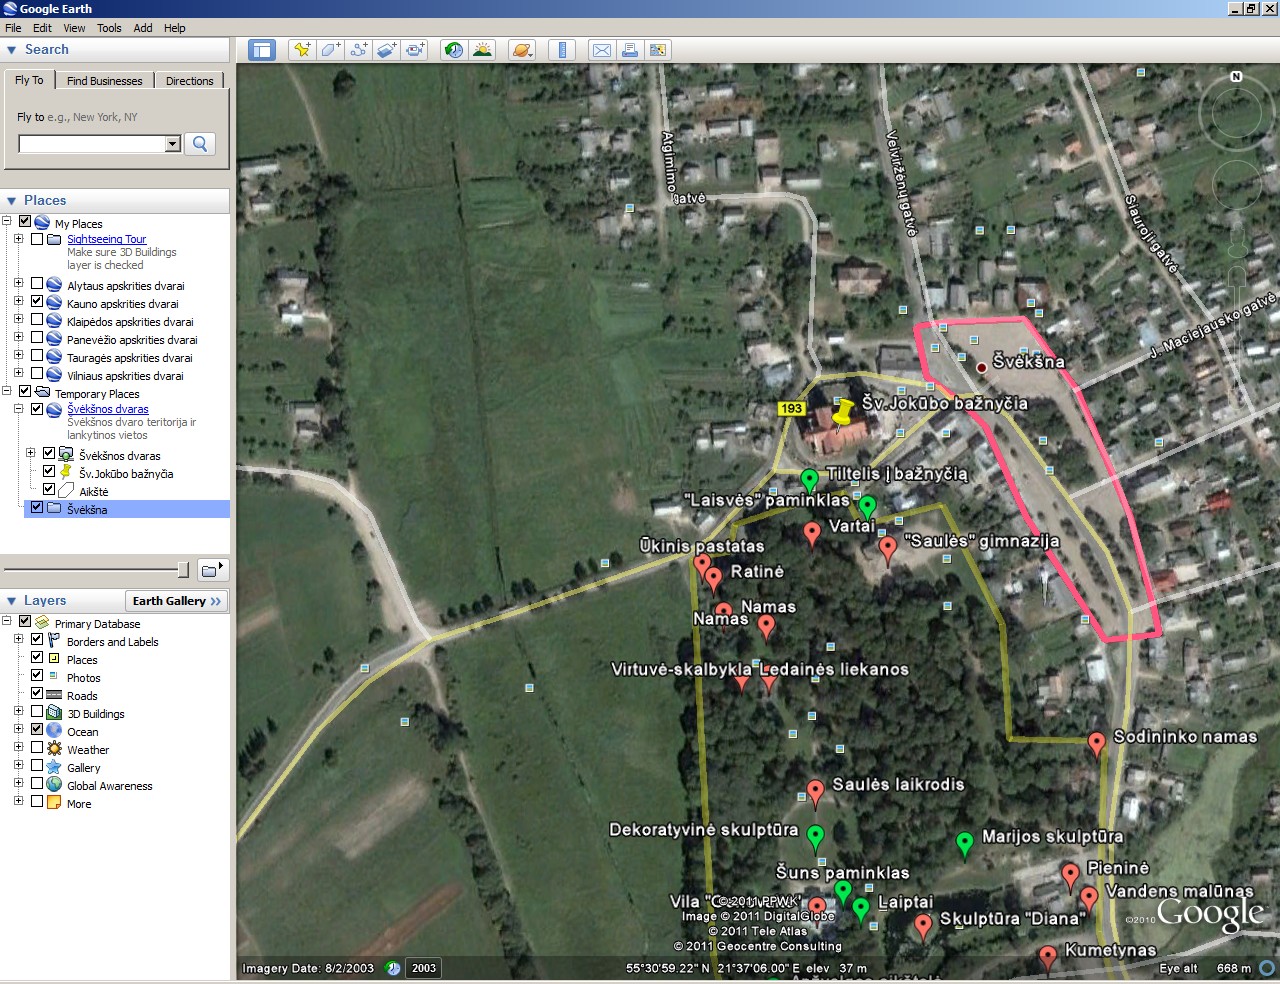Click the Print toolbar icon

point(630,50)
